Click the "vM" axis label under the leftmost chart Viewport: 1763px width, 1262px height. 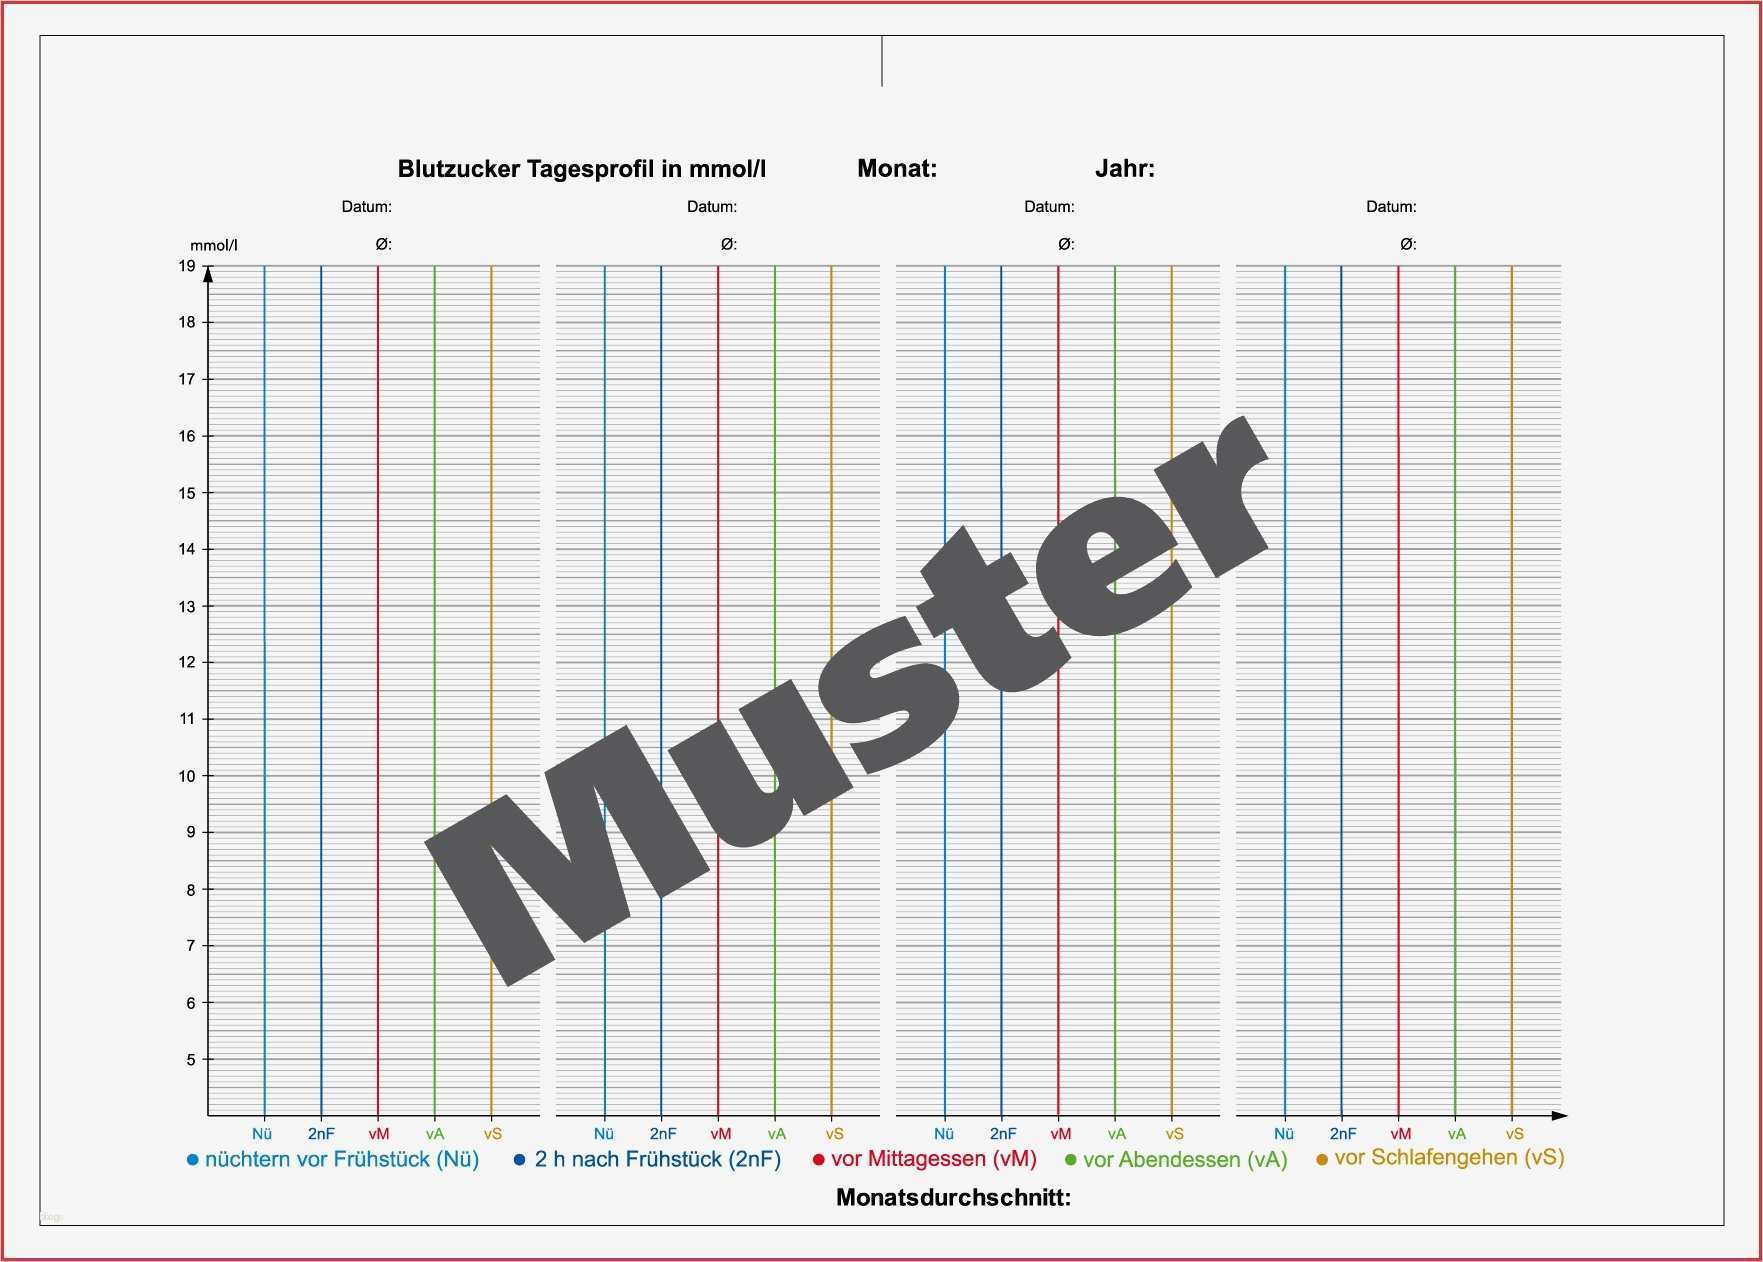click(x=379, y=1134)
